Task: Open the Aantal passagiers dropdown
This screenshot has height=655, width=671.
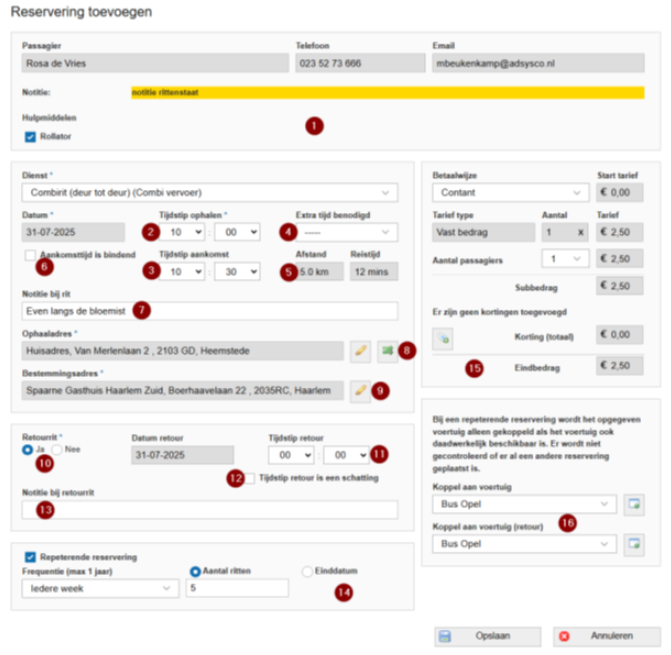Action: tap(565, 259)
